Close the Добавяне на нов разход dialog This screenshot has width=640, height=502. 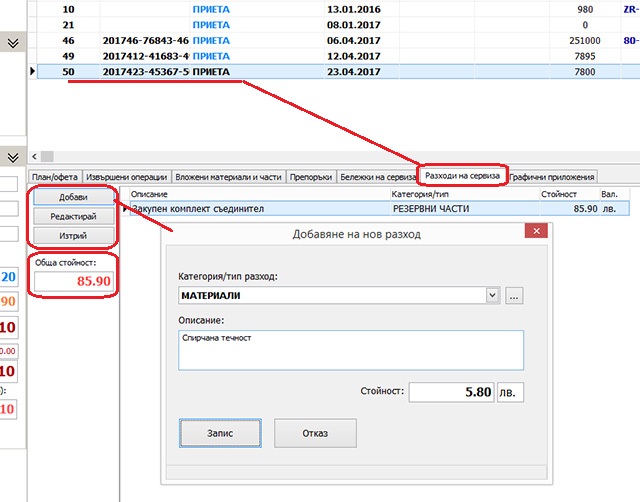pos(537,232)
